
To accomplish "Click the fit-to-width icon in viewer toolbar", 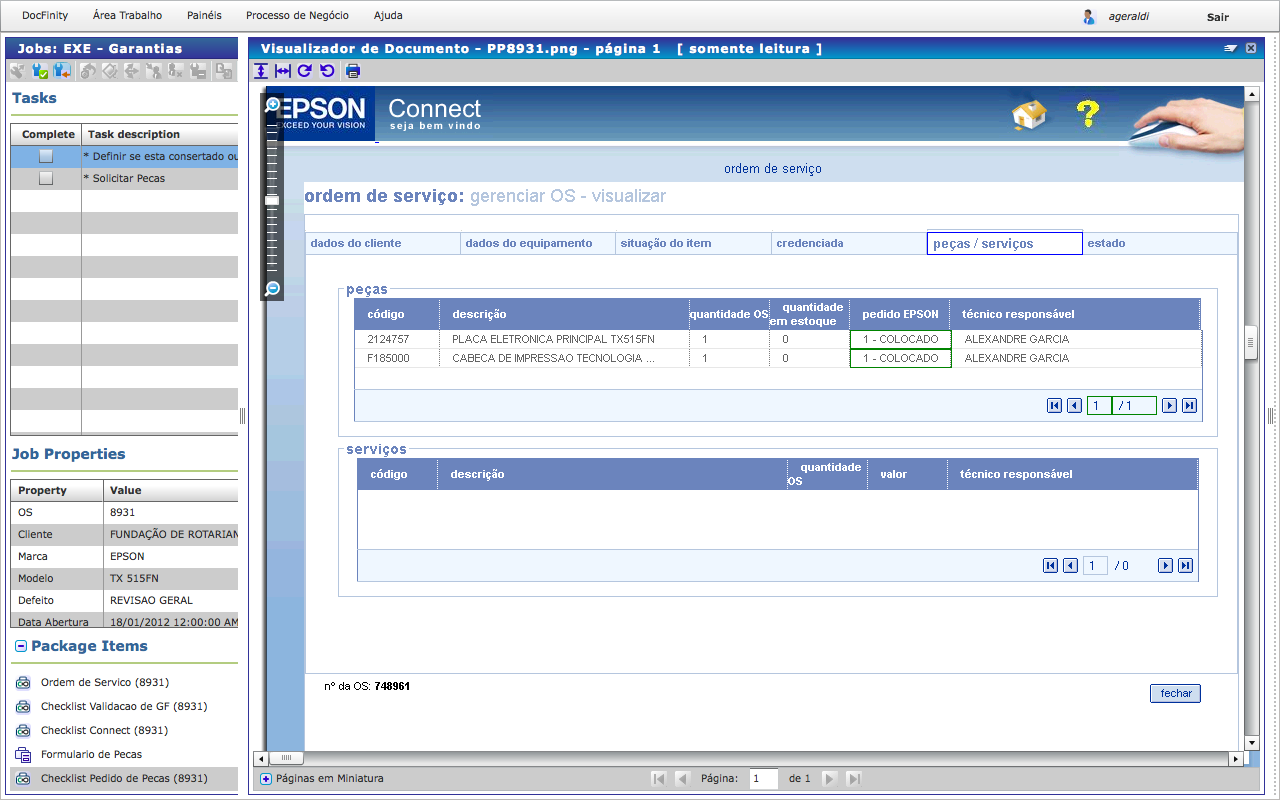I will point(283,71).
